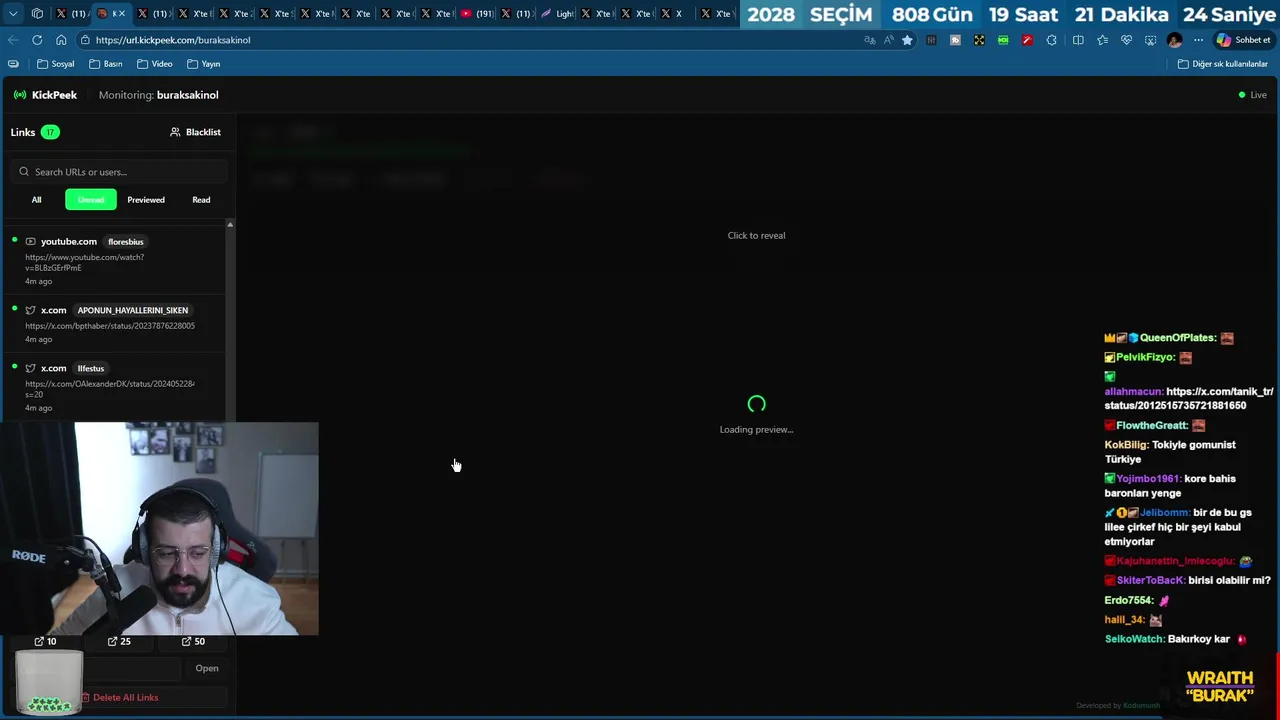This screenshot has height=720, width=1280.
Task: Open the Sosyal bookmarks folder
Action: 56,64
